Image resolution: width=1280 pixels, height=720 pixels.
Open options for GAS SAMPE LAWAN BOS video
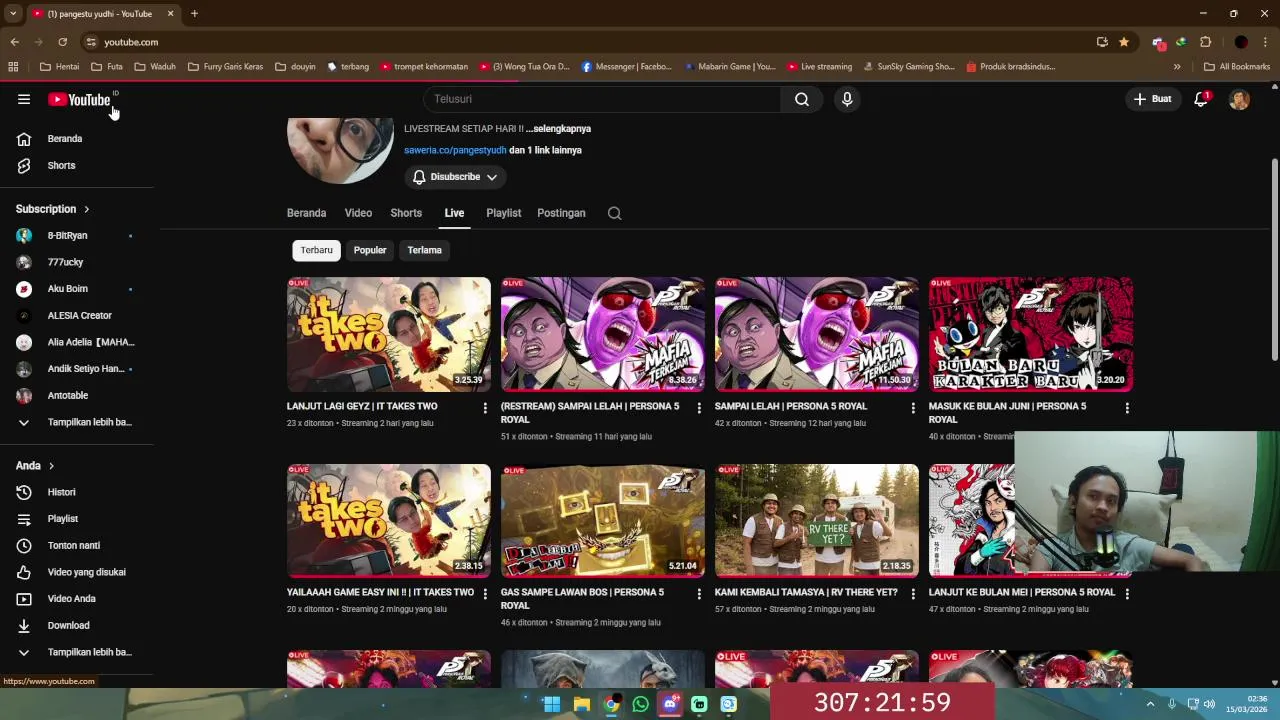[x=699, y=594]
